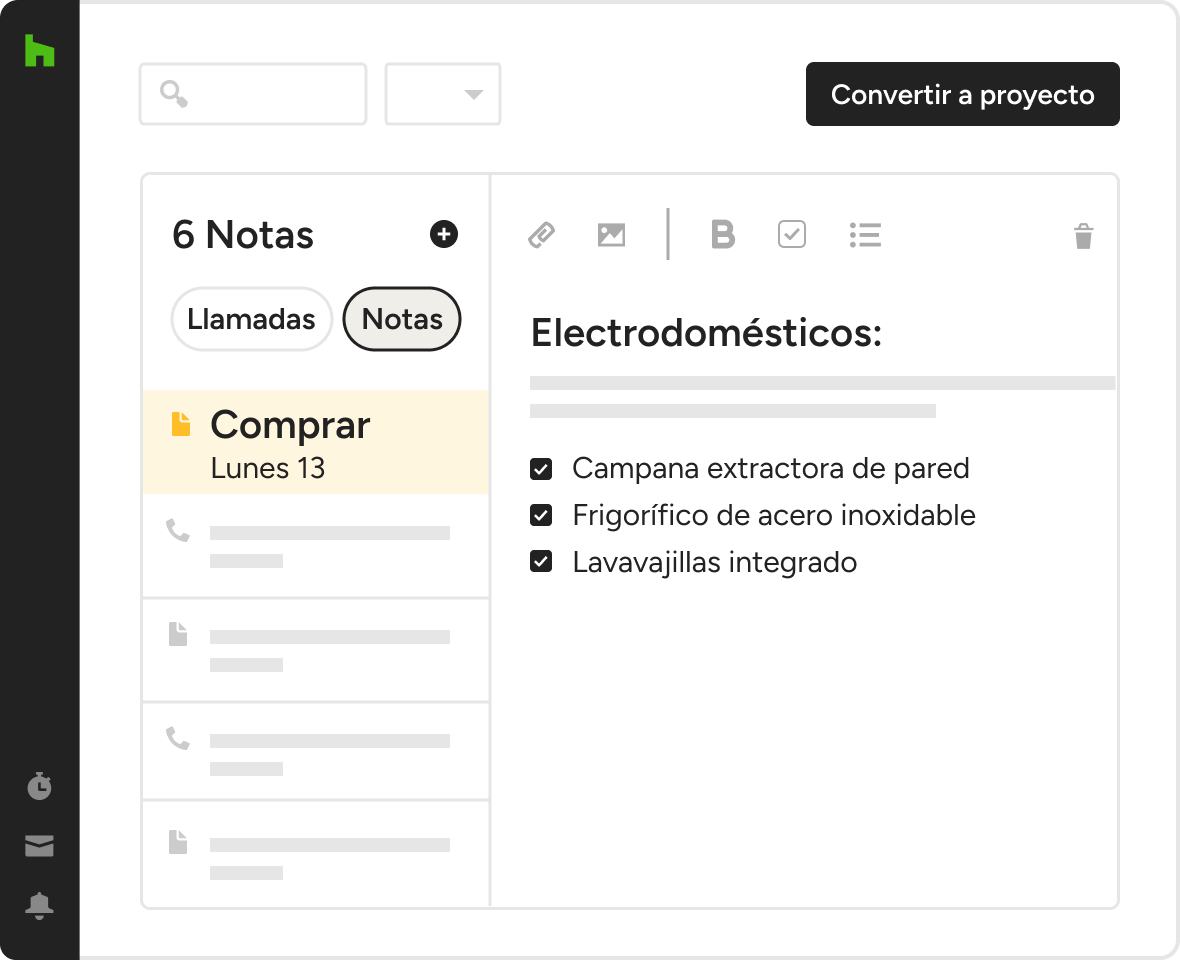The height and width of the screenshot is (960, 1180).
Task: Focus the search input field
Action: (x=253, y=94)
